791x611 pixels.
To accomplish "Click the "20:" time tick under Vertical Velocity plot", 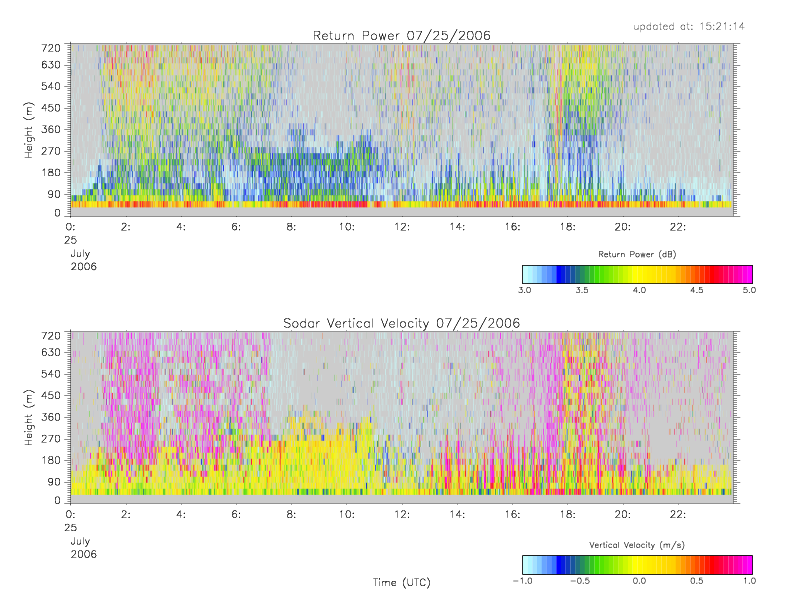I will [623, 515].
